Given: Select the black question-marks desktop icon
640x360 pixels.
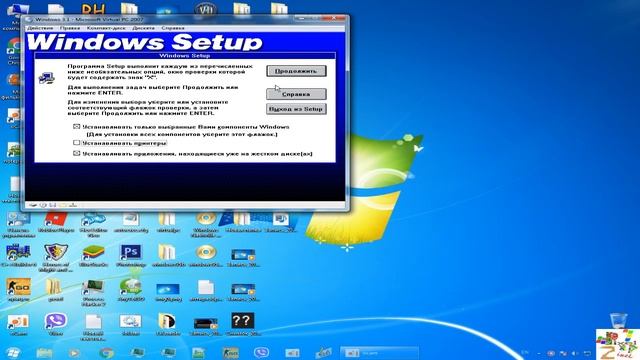Looking at the screenshot, I should pyautogui.click(x=243, y=324).
